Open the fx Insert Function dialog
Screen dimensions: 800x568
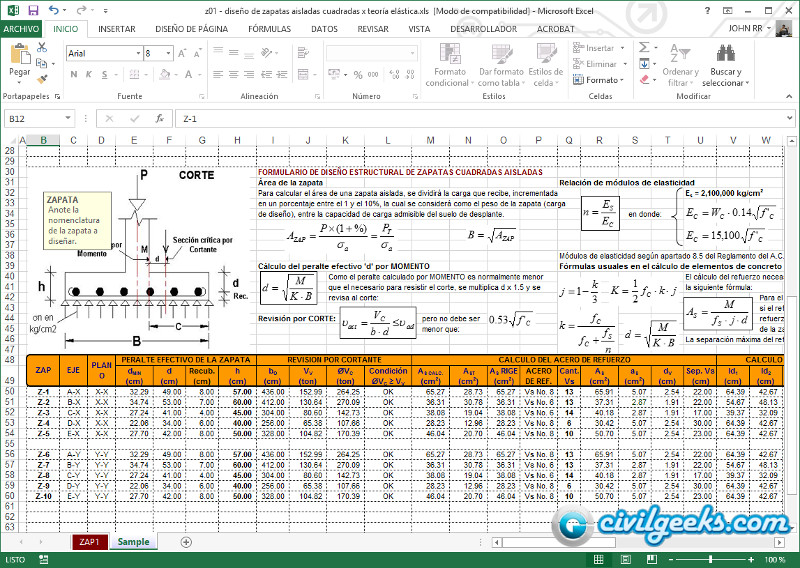tap(159, 118)
